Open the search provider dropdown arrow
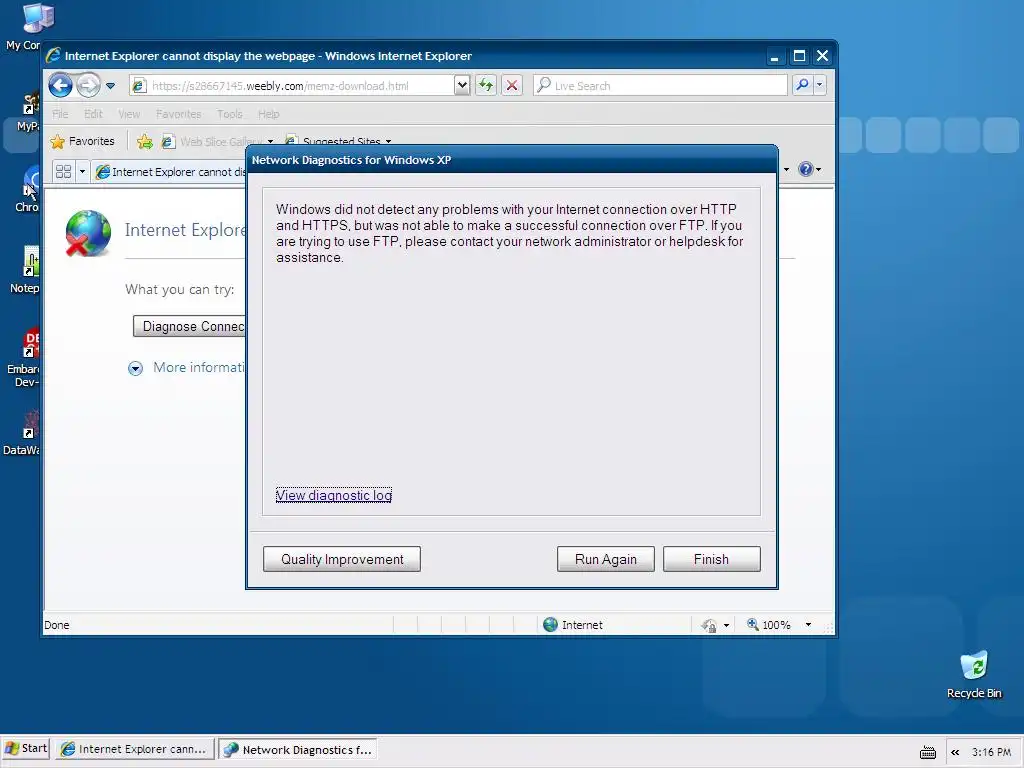The image size is (1024, 768). pyautogui.click(x=820, y=85)
